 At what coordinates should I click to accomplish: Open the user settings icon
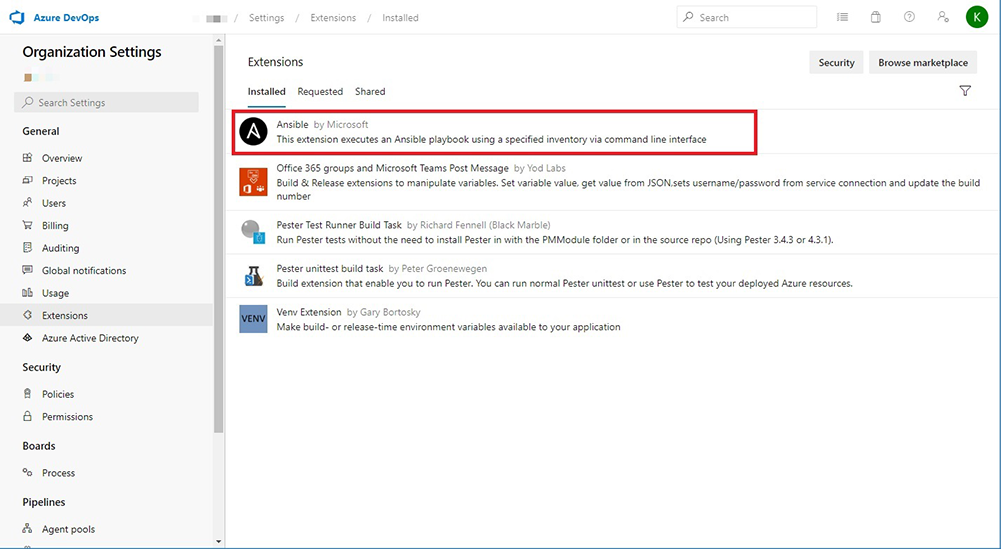point(943,17)
